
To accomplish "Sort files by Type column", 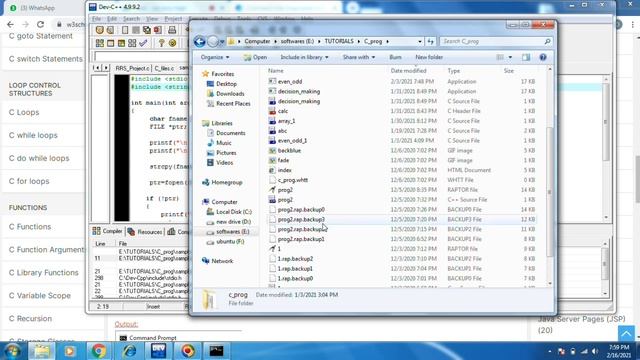I will tap(453, 71).
